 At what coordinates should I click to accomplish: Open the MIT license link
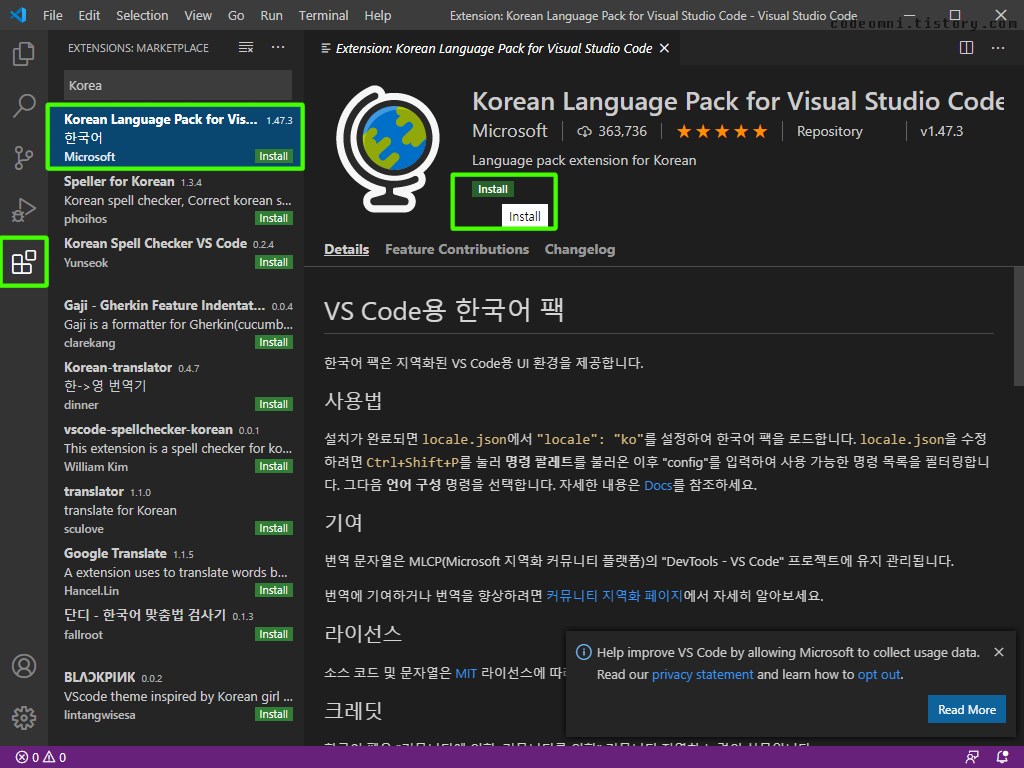(466, 673)
